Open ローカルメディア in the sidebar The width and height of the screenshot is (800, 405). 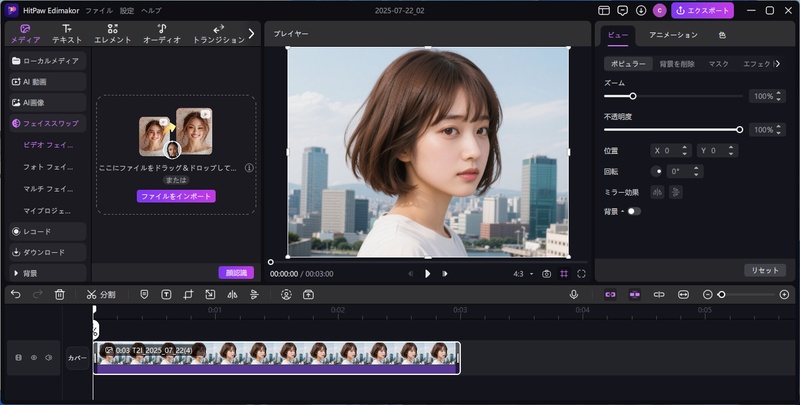pos(47,61)
